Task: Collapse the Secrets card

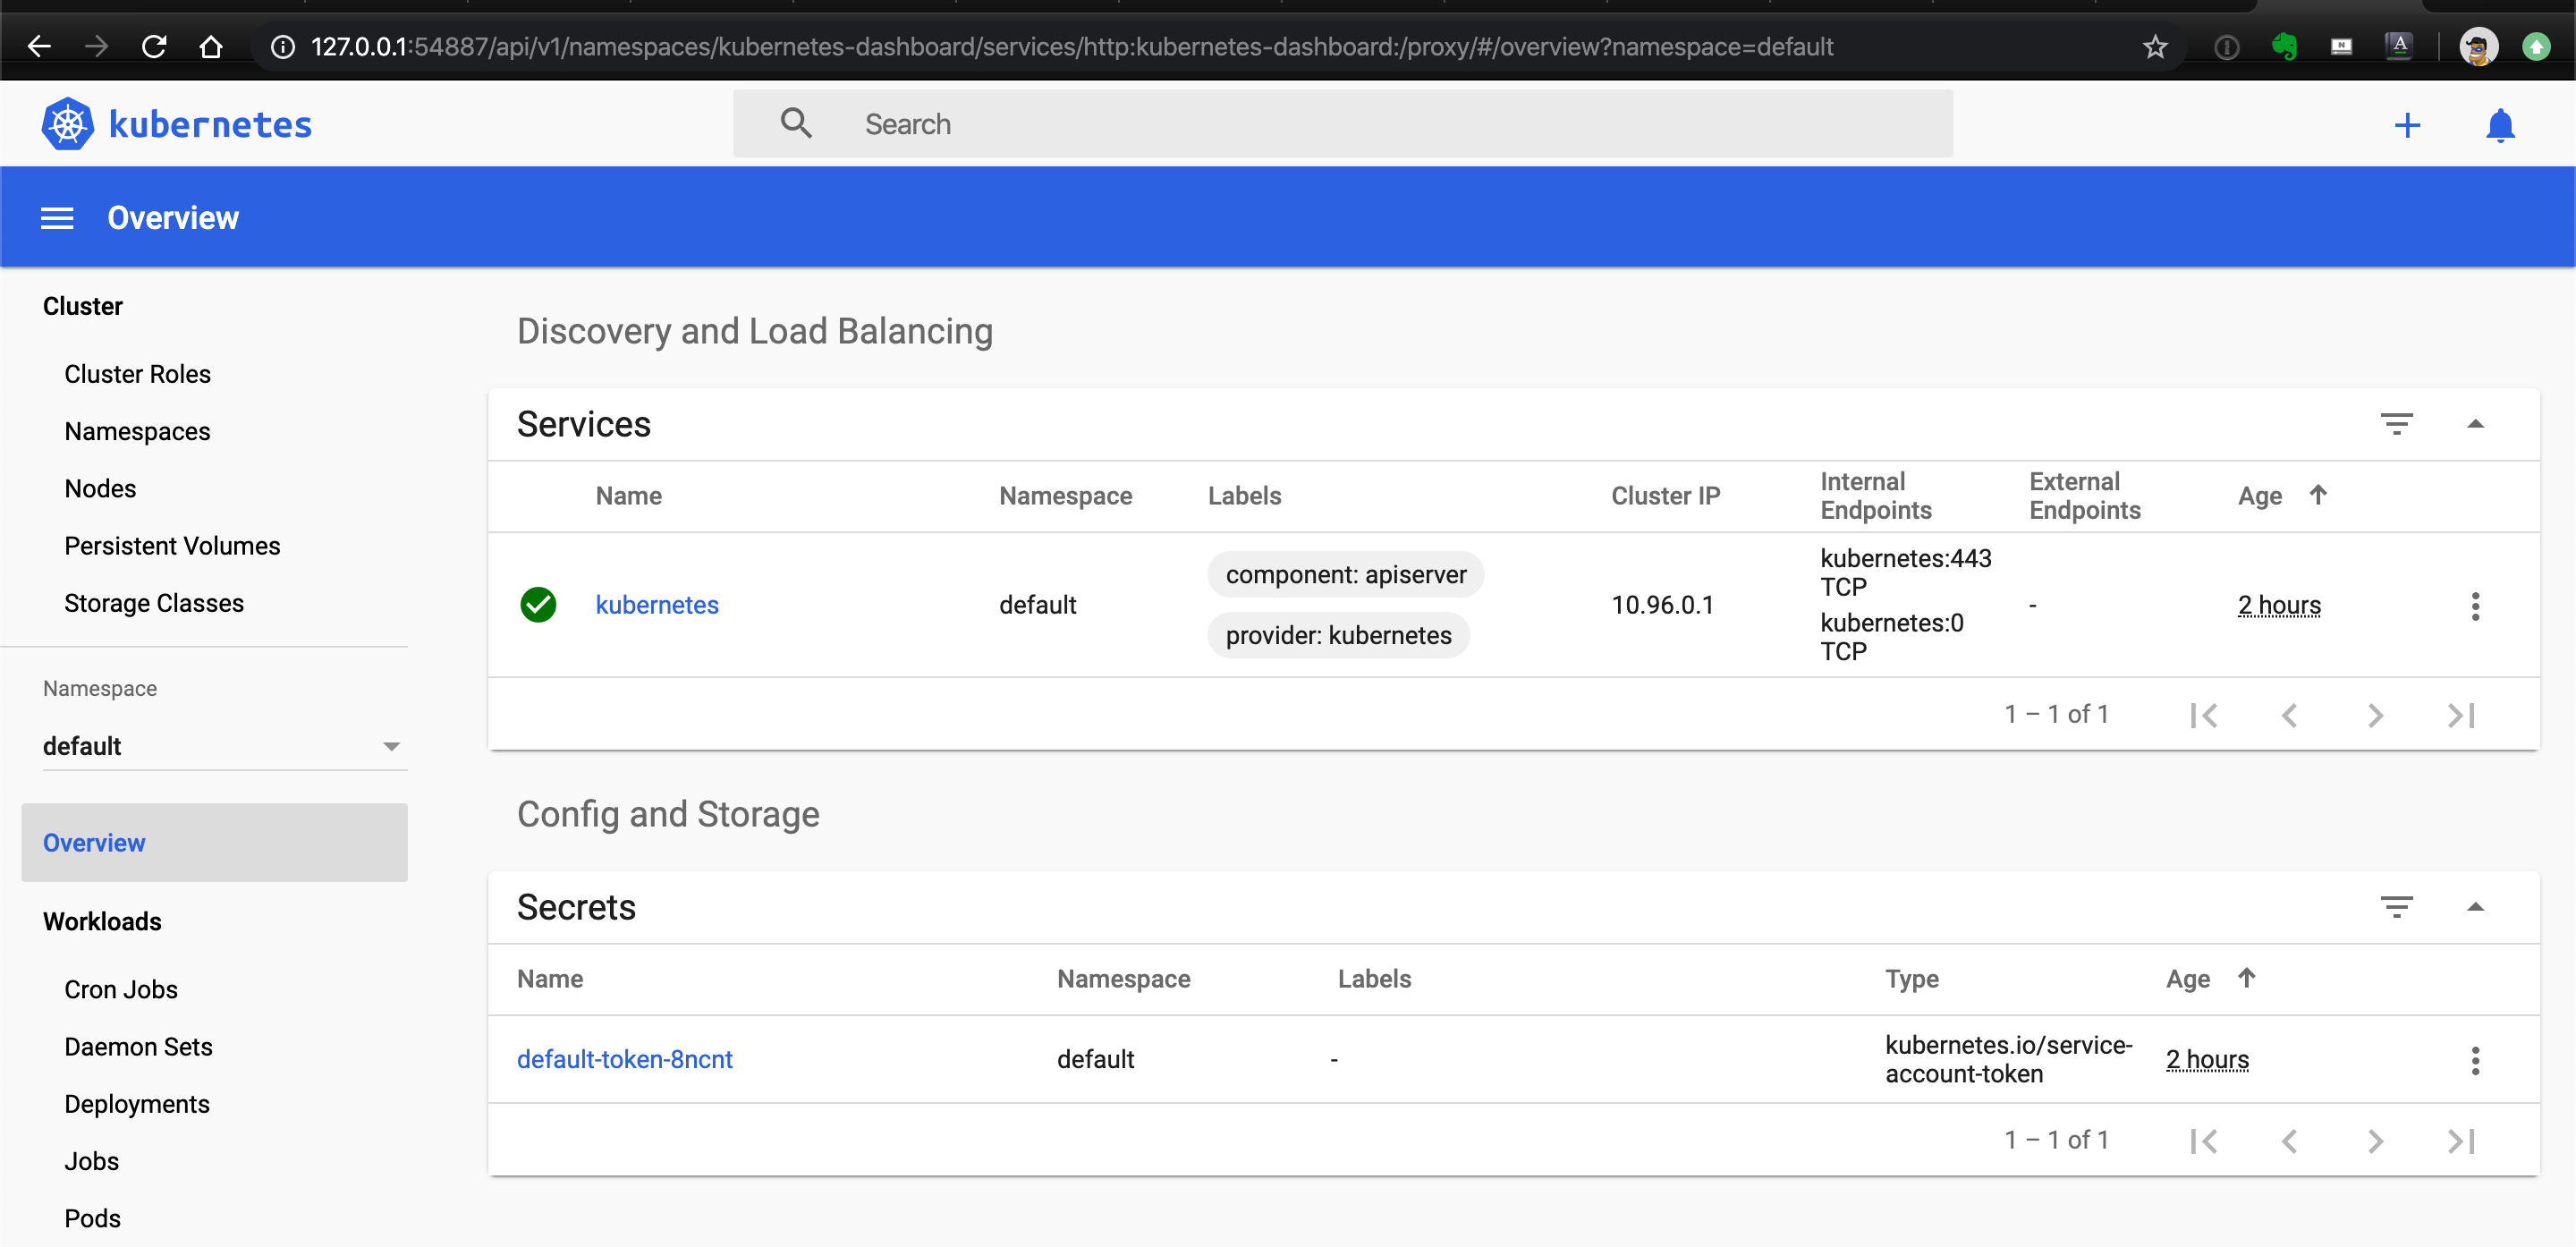Action: click(x=2475, y=907)
